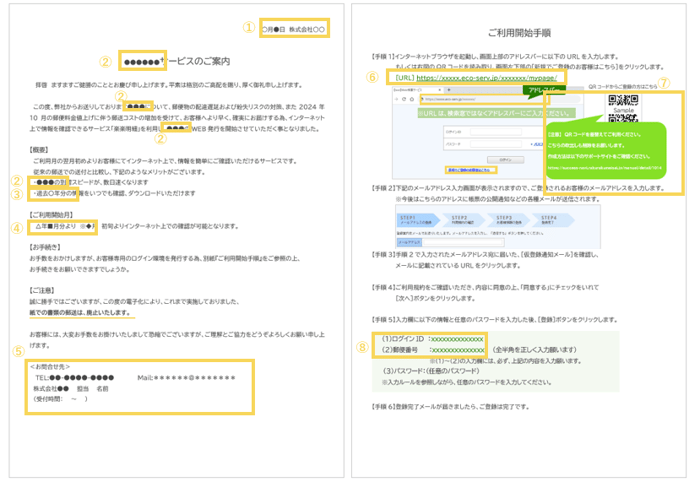Click the circled number 3 annotation marker

click(x=17, y=195)
